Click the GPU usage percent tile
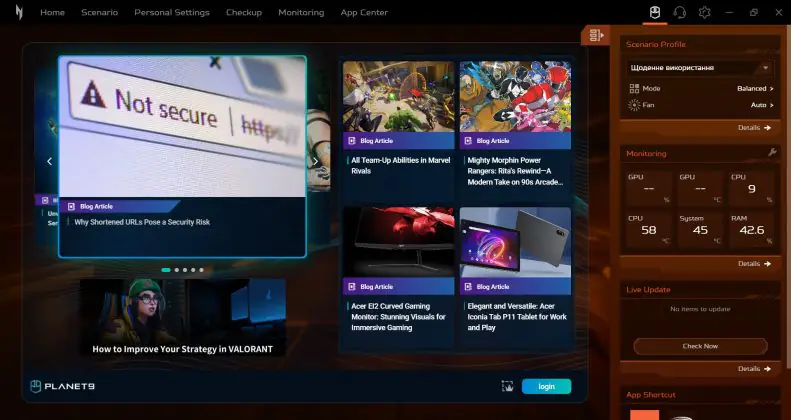The width and height of the screenshot is (791, 420). (x=649, y=189)
